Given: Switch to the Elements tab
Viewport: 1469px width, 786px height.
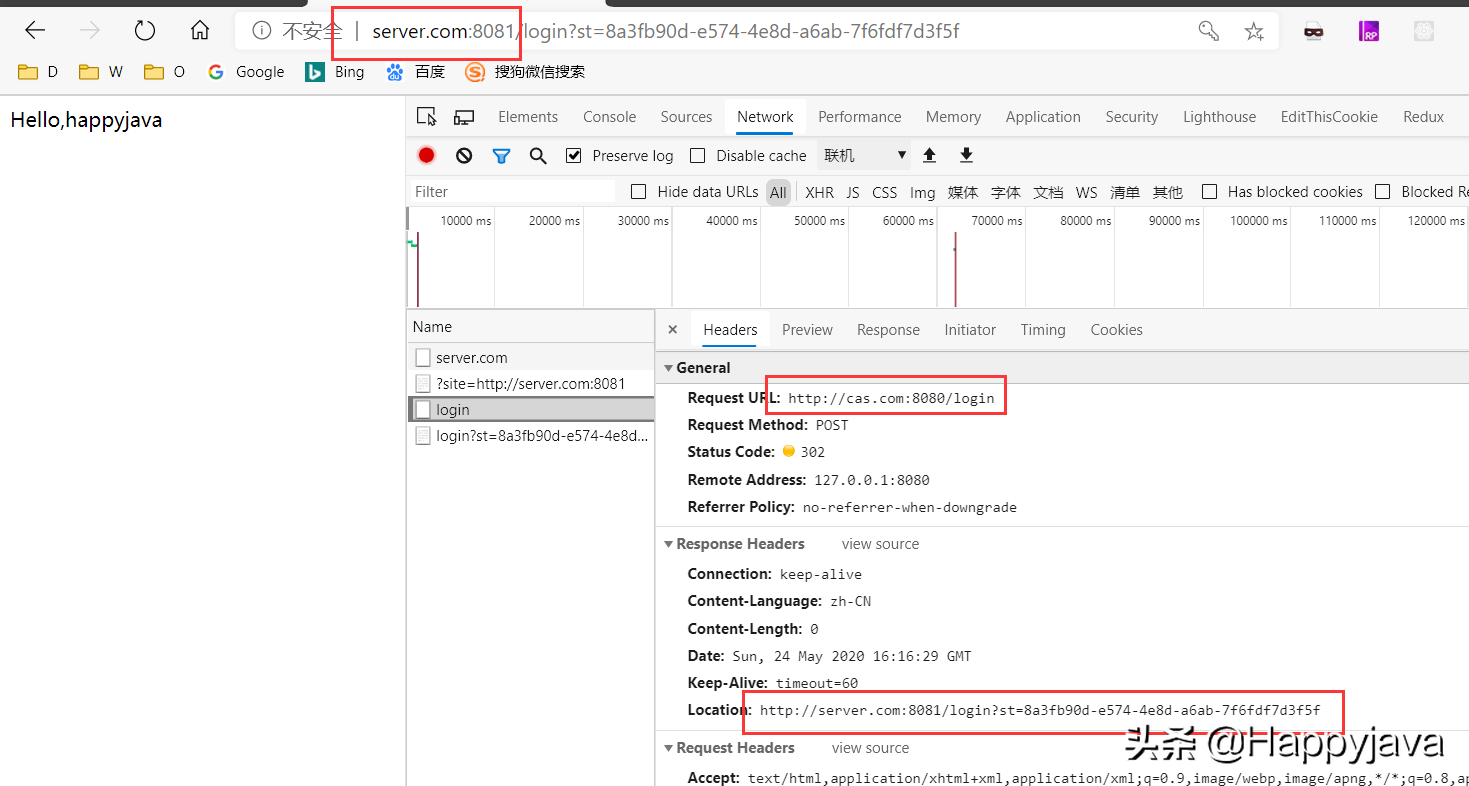Looking at the screenshot, I should (528, 117).
